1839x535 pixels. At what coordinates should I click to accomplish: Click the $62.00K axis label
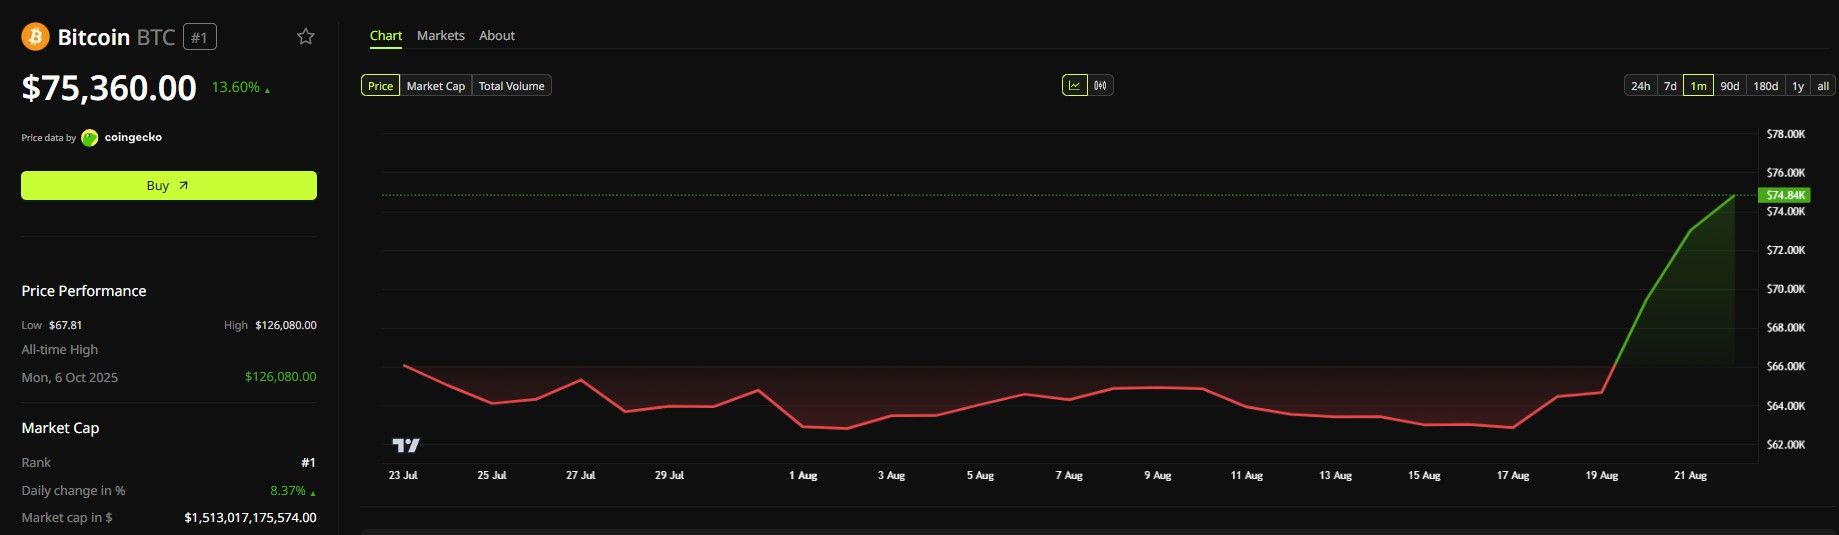click(x=1786, y=445)
